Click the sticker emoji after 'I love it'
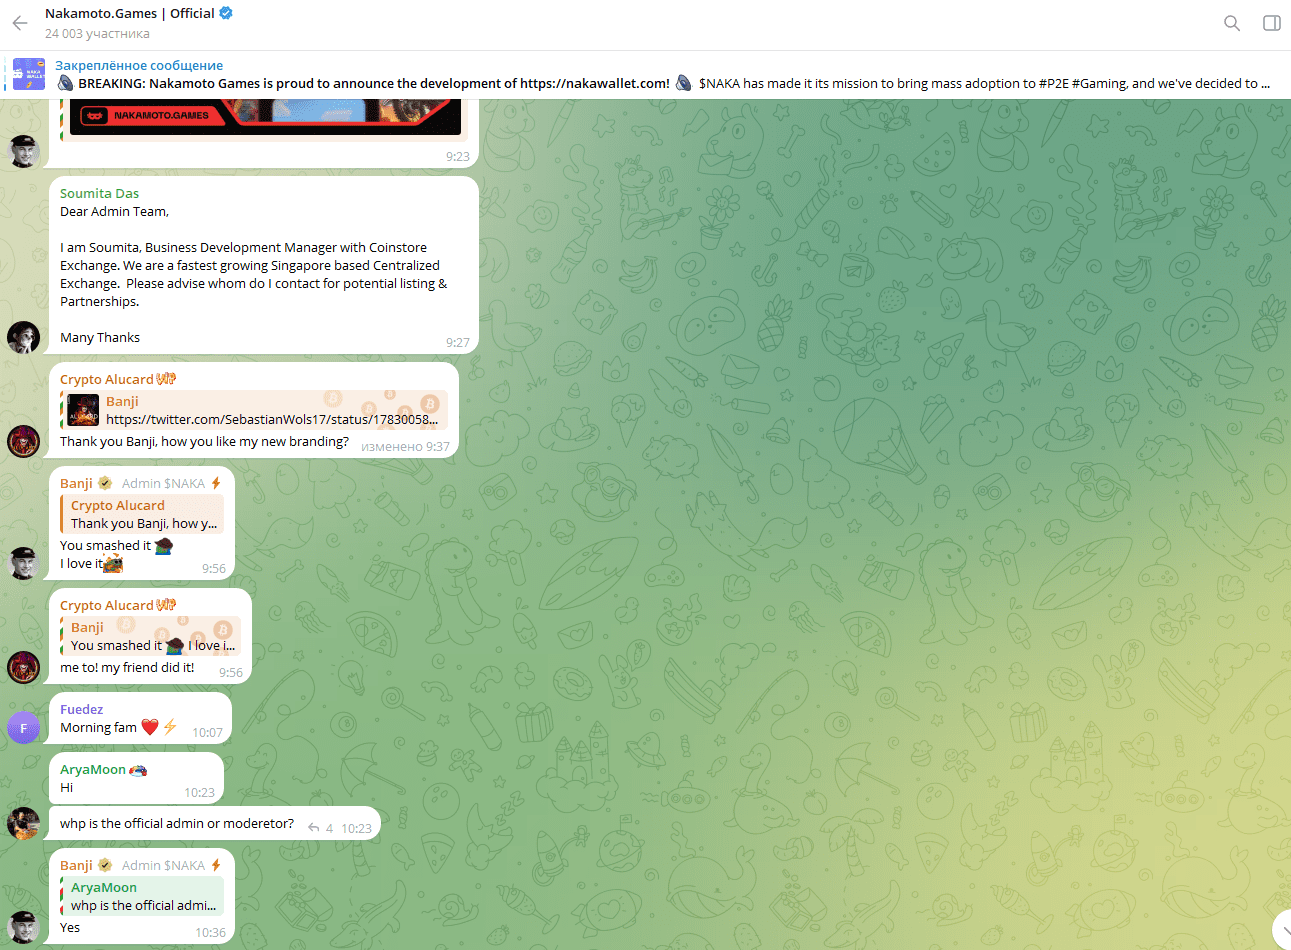This screenshot has width=1291, height=950. [113, 564]
